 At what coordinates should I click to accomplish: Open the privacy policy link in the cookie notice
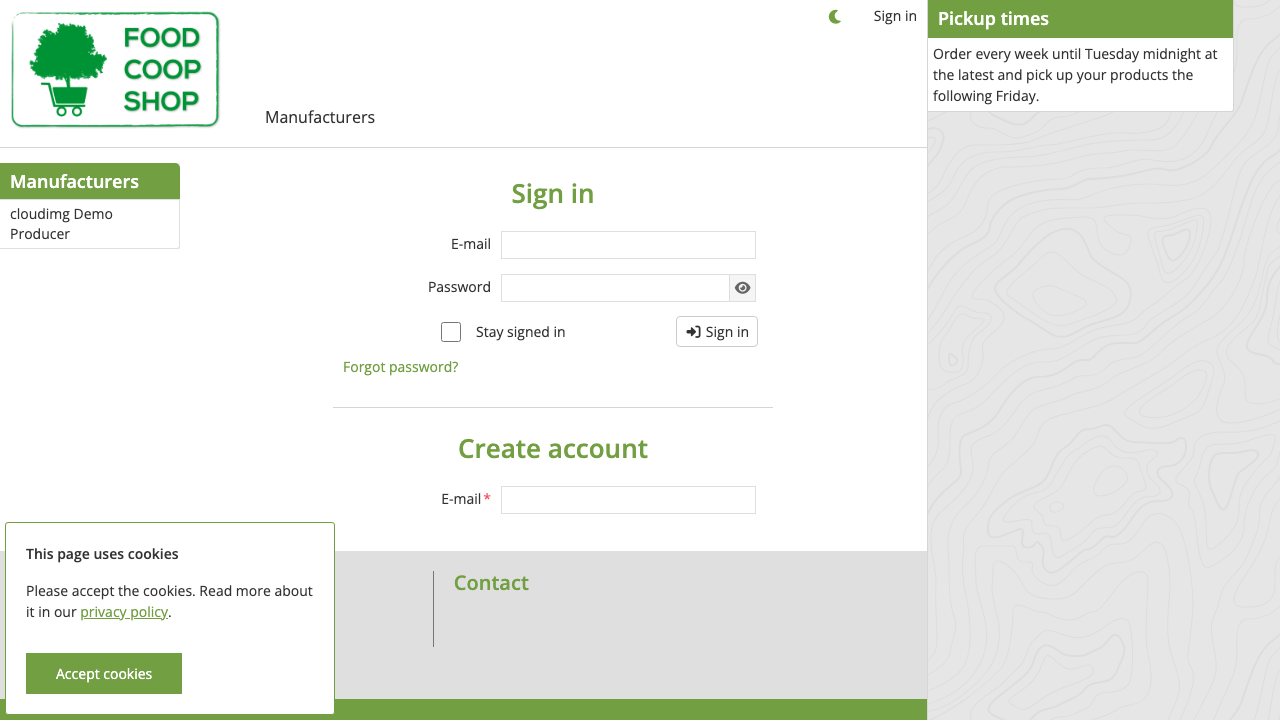point(124,612)
